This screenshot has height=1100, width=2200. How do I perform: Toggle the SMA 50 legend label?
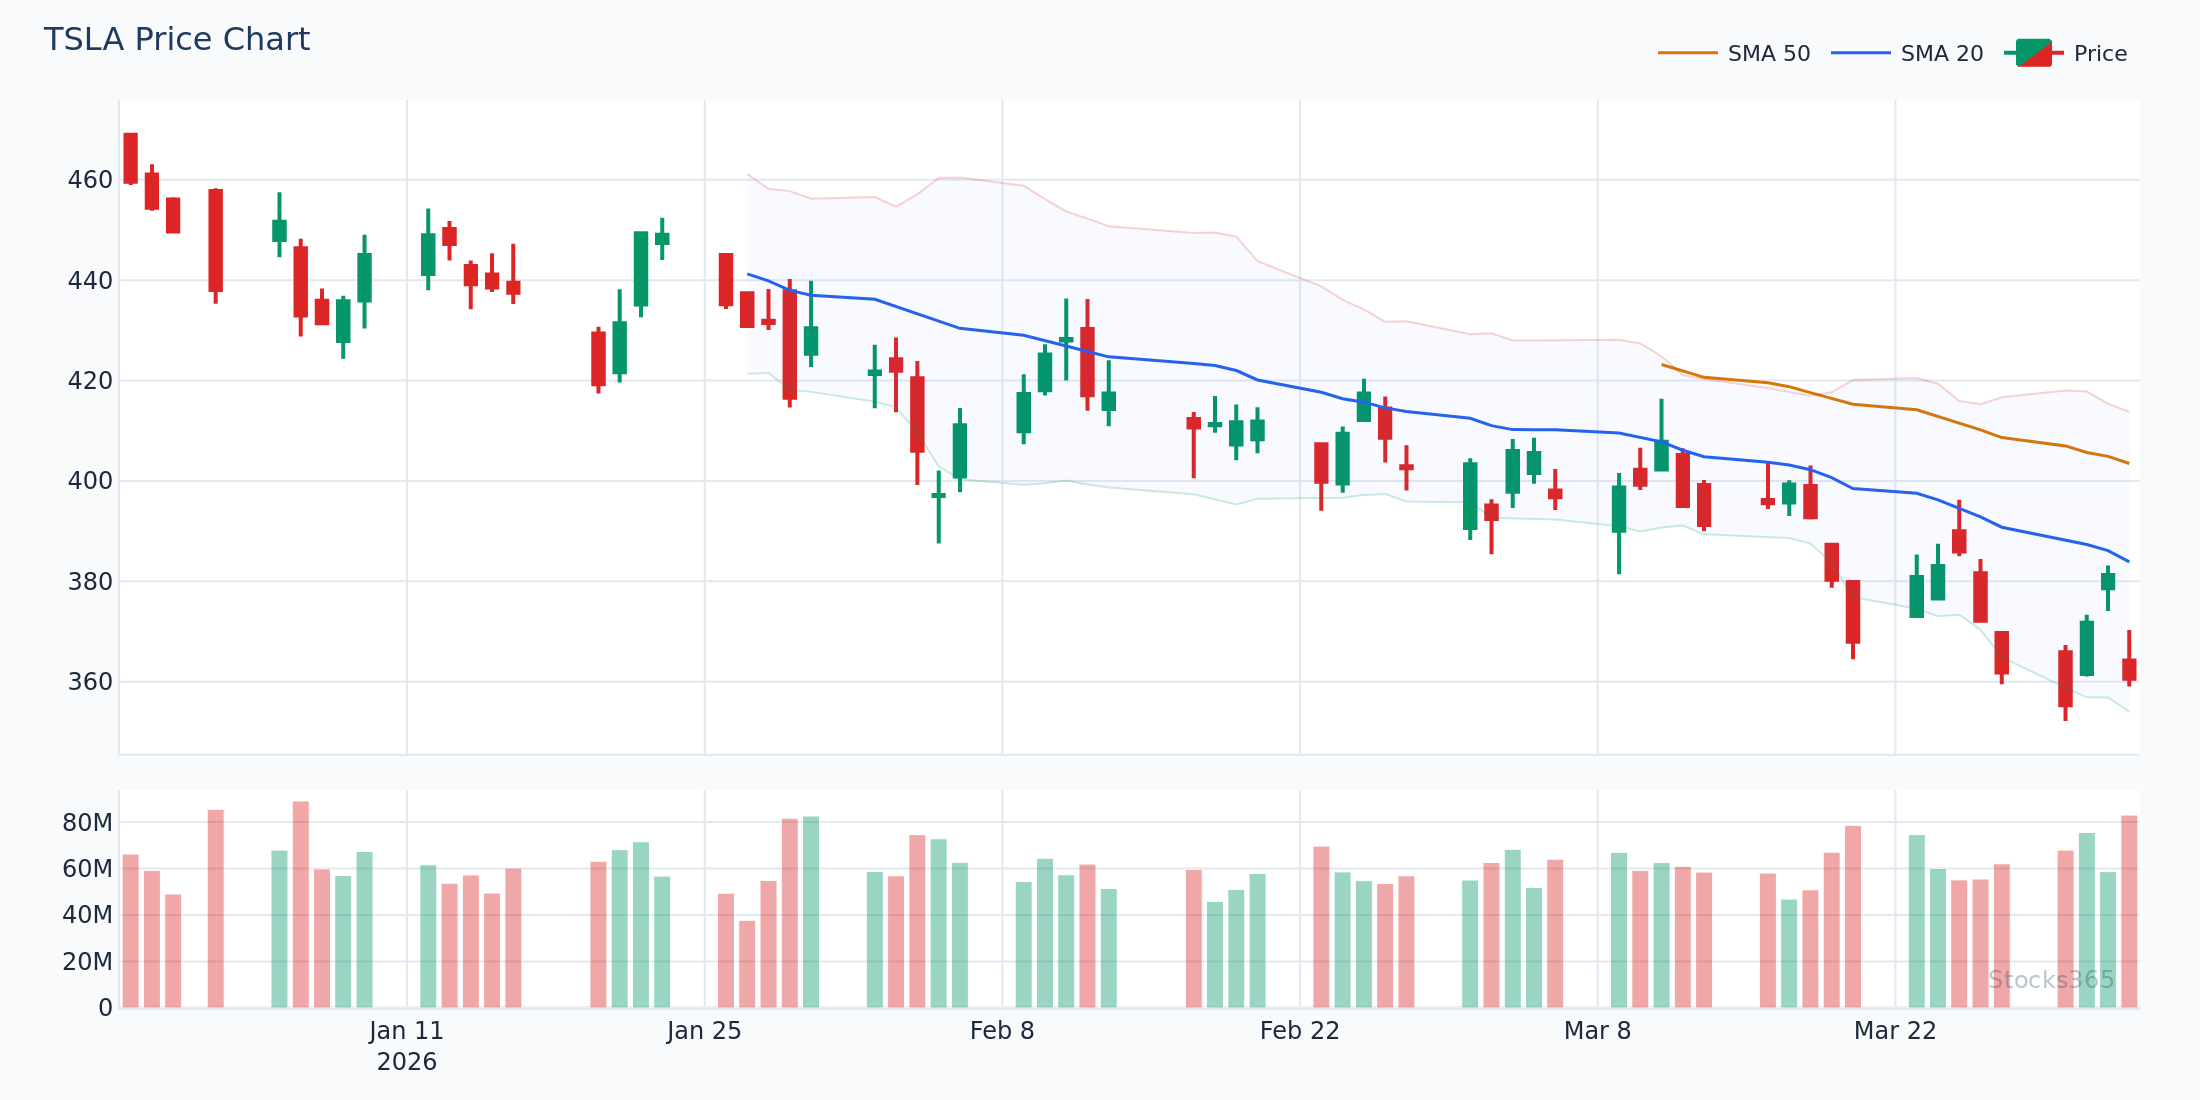(1768, 54)
